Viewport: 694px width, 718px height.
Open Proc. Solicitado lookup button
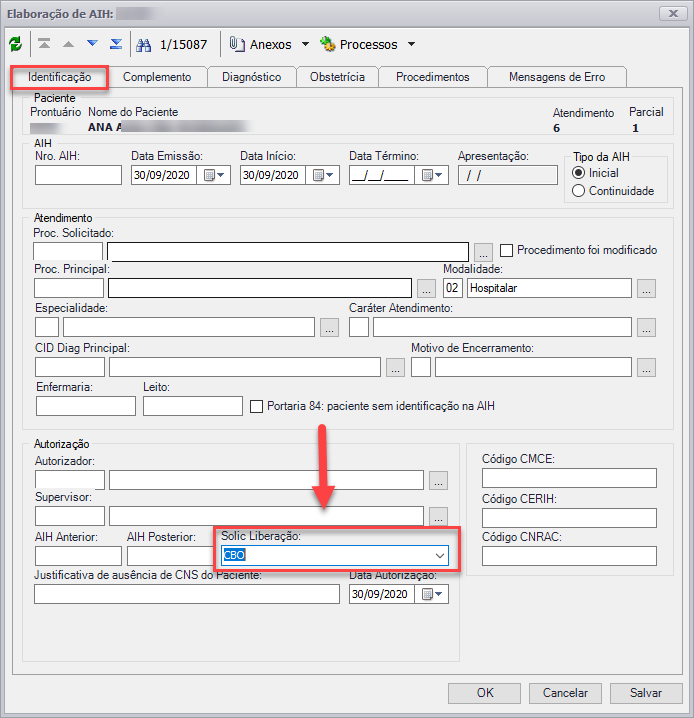tap(483, 252)
